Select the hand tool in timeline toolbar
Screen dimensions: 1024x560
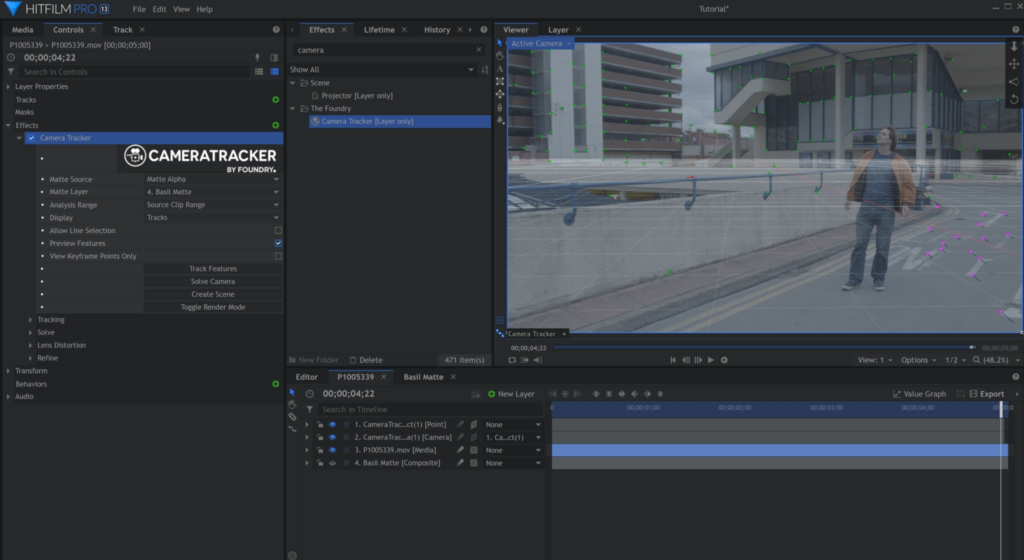click(x=292, y=405)
